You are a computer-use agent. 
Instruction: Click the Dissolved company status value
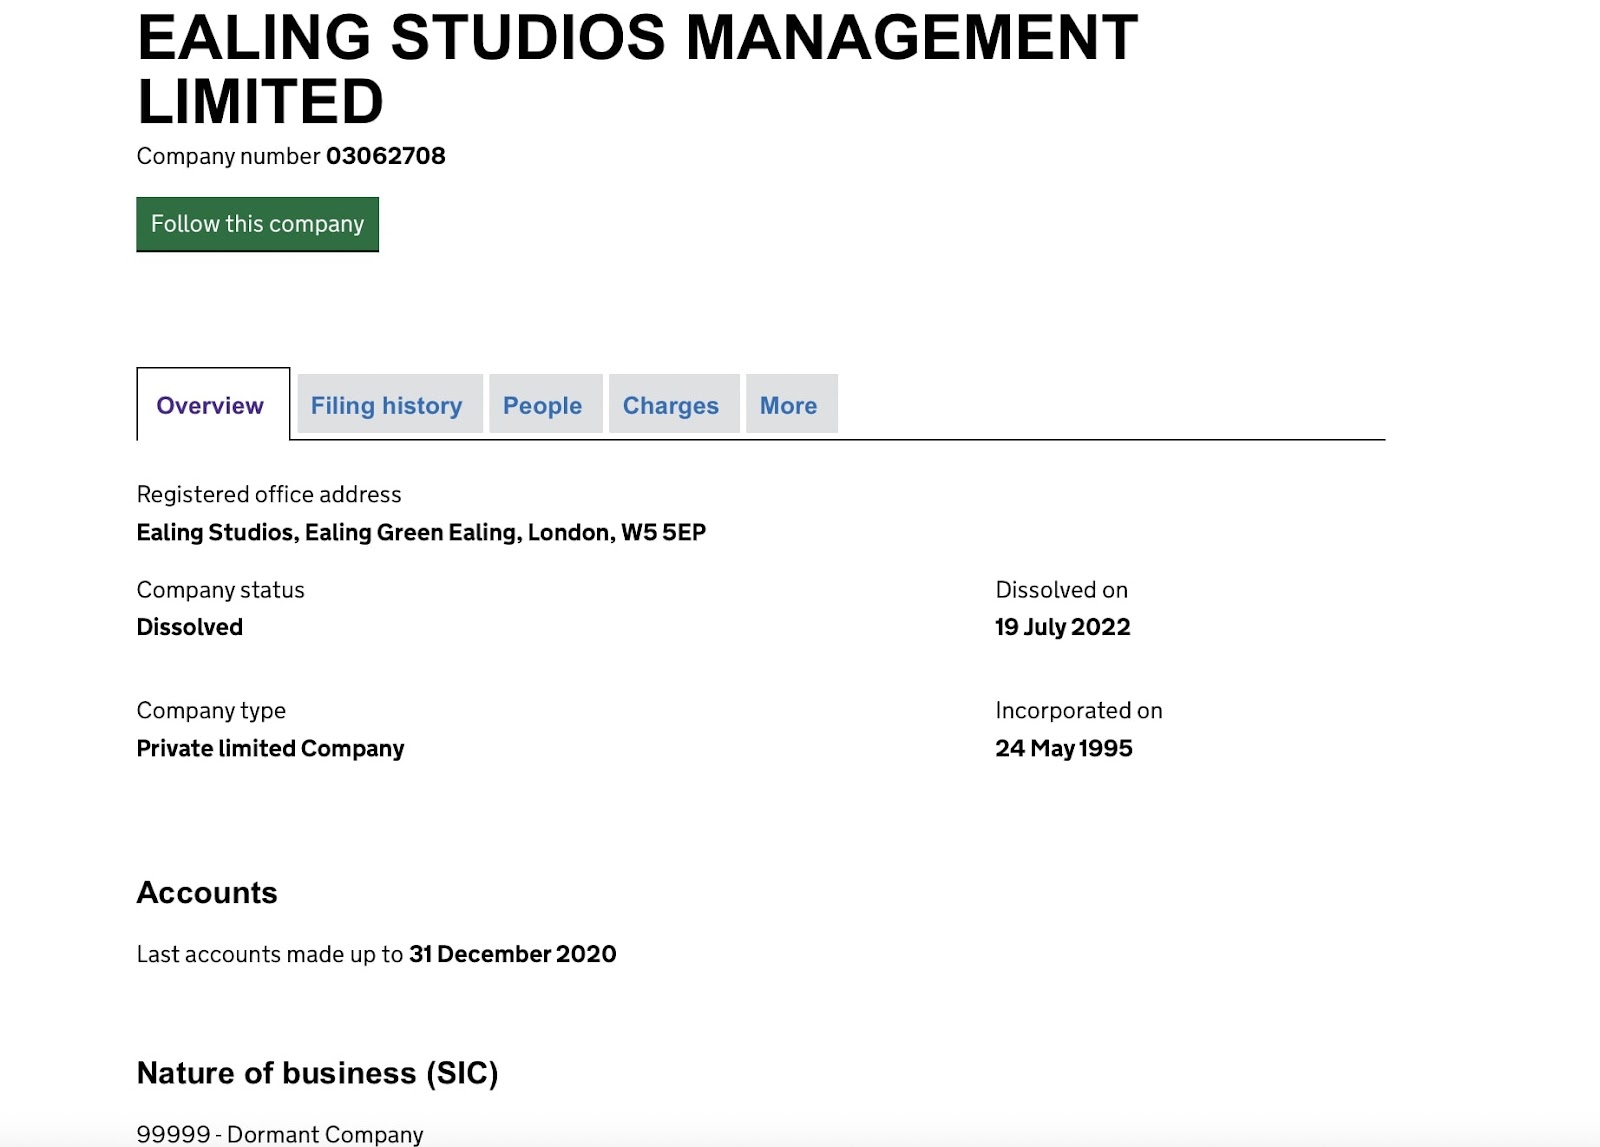pyautogui.click(x=190, y=627)
